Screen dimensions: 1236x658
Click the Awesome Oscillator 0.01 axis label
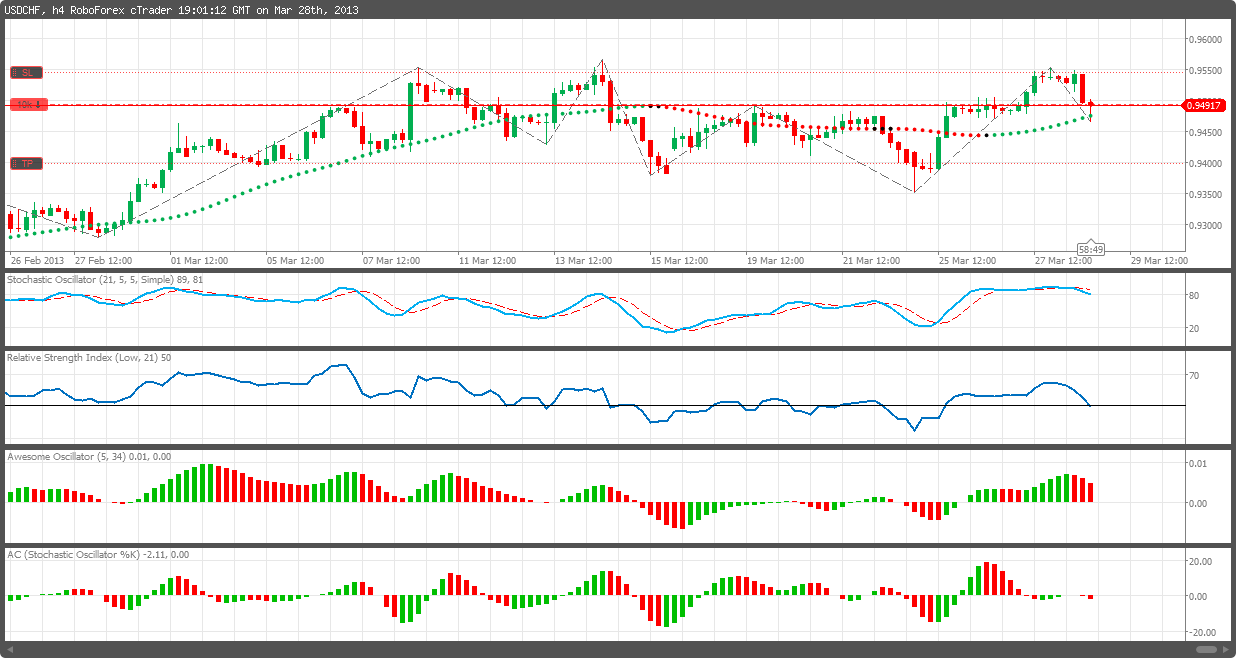[1198, 463]
